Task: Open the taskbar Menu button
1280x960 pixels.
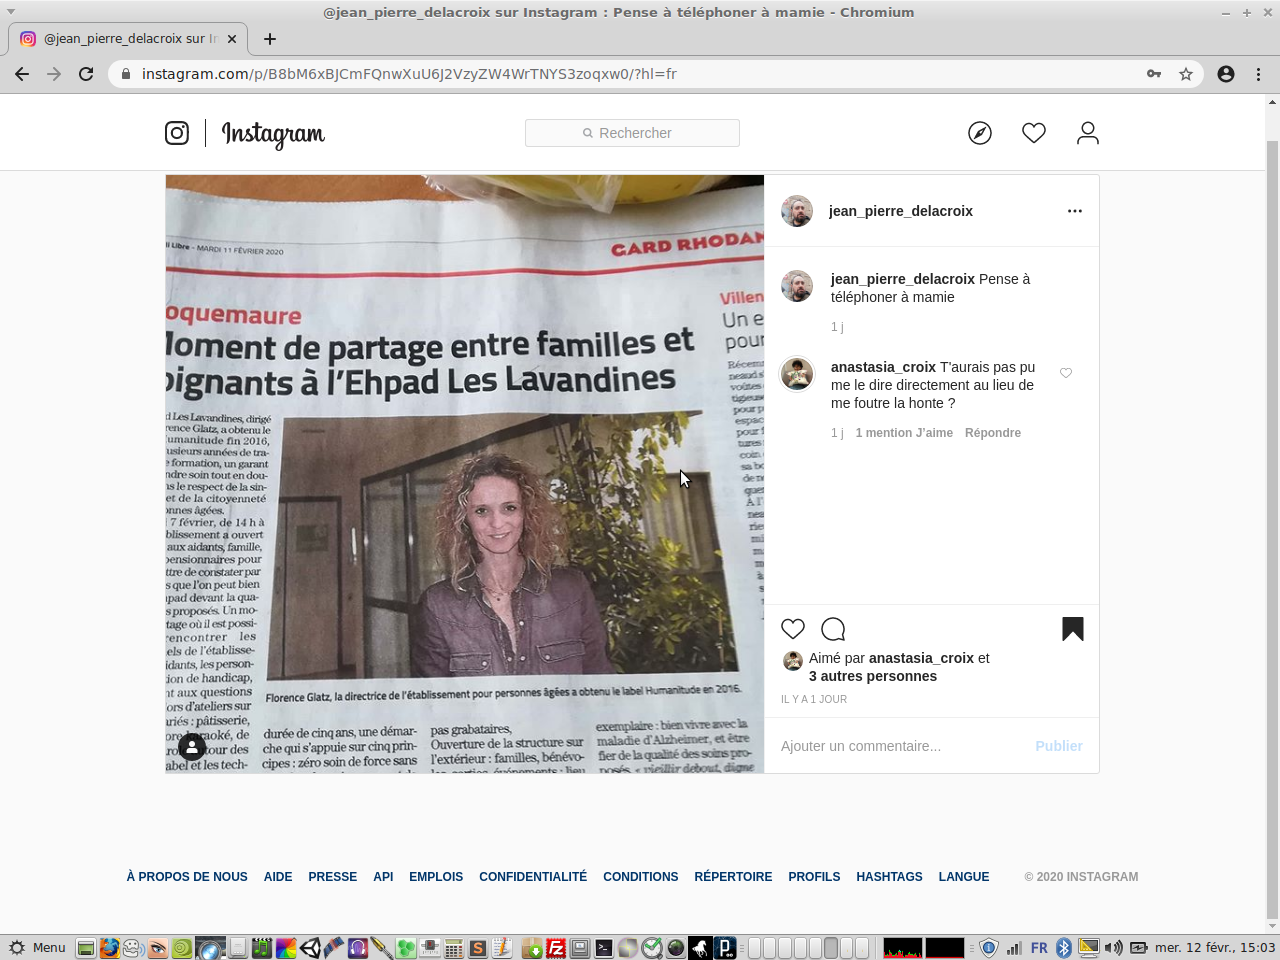Action: click(37, 947)
